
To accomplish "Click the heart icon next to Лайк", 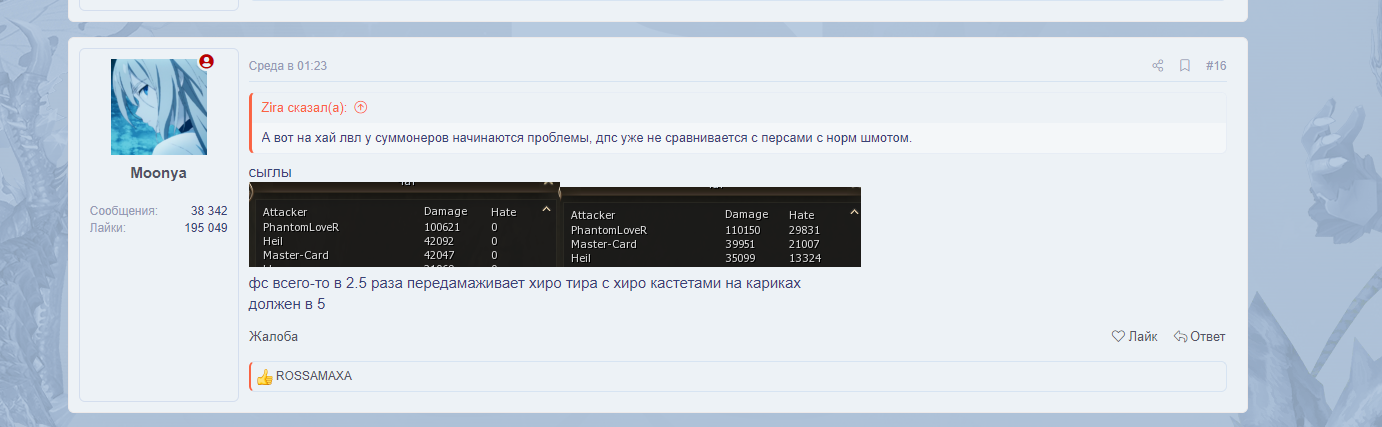I will (1118, 337).
